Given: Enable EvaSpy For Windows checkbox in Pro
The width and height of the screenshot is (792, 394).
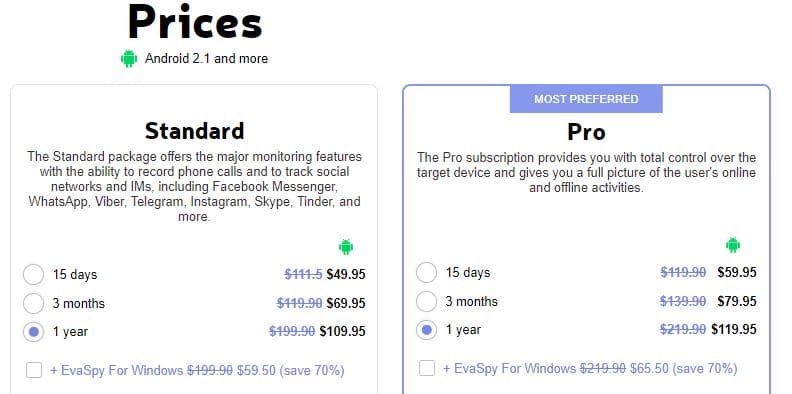Looking at the screenshot, I should point(427,368).
